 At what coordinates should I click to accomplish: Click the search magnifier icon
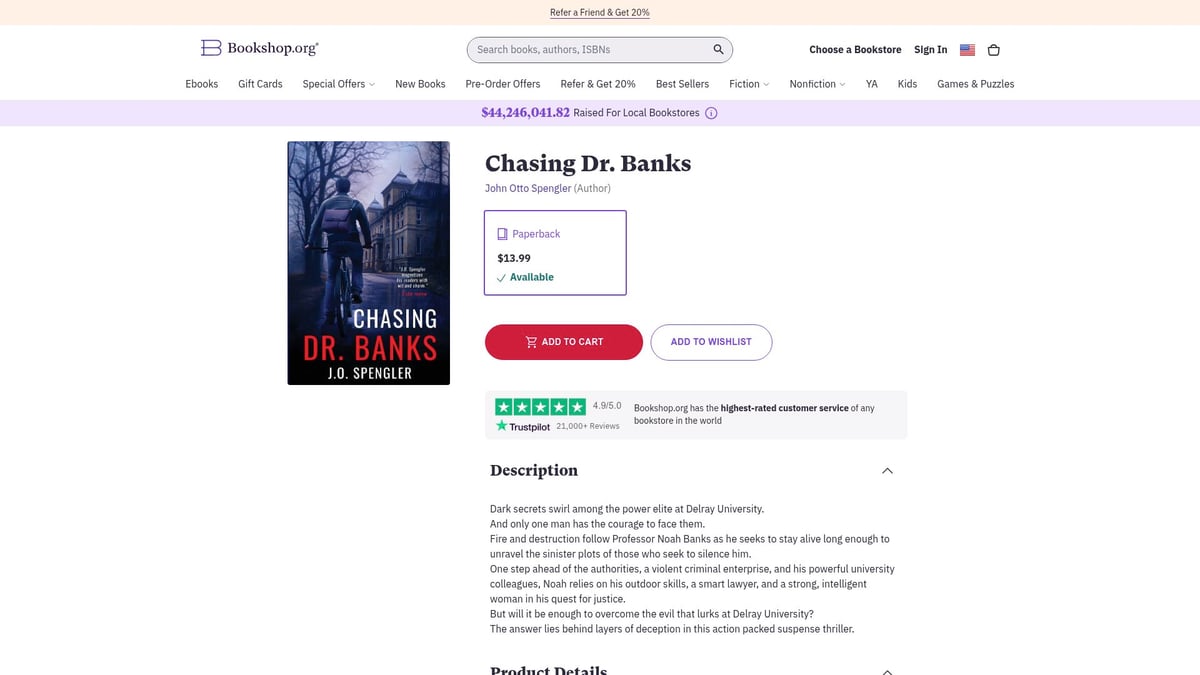718,49
